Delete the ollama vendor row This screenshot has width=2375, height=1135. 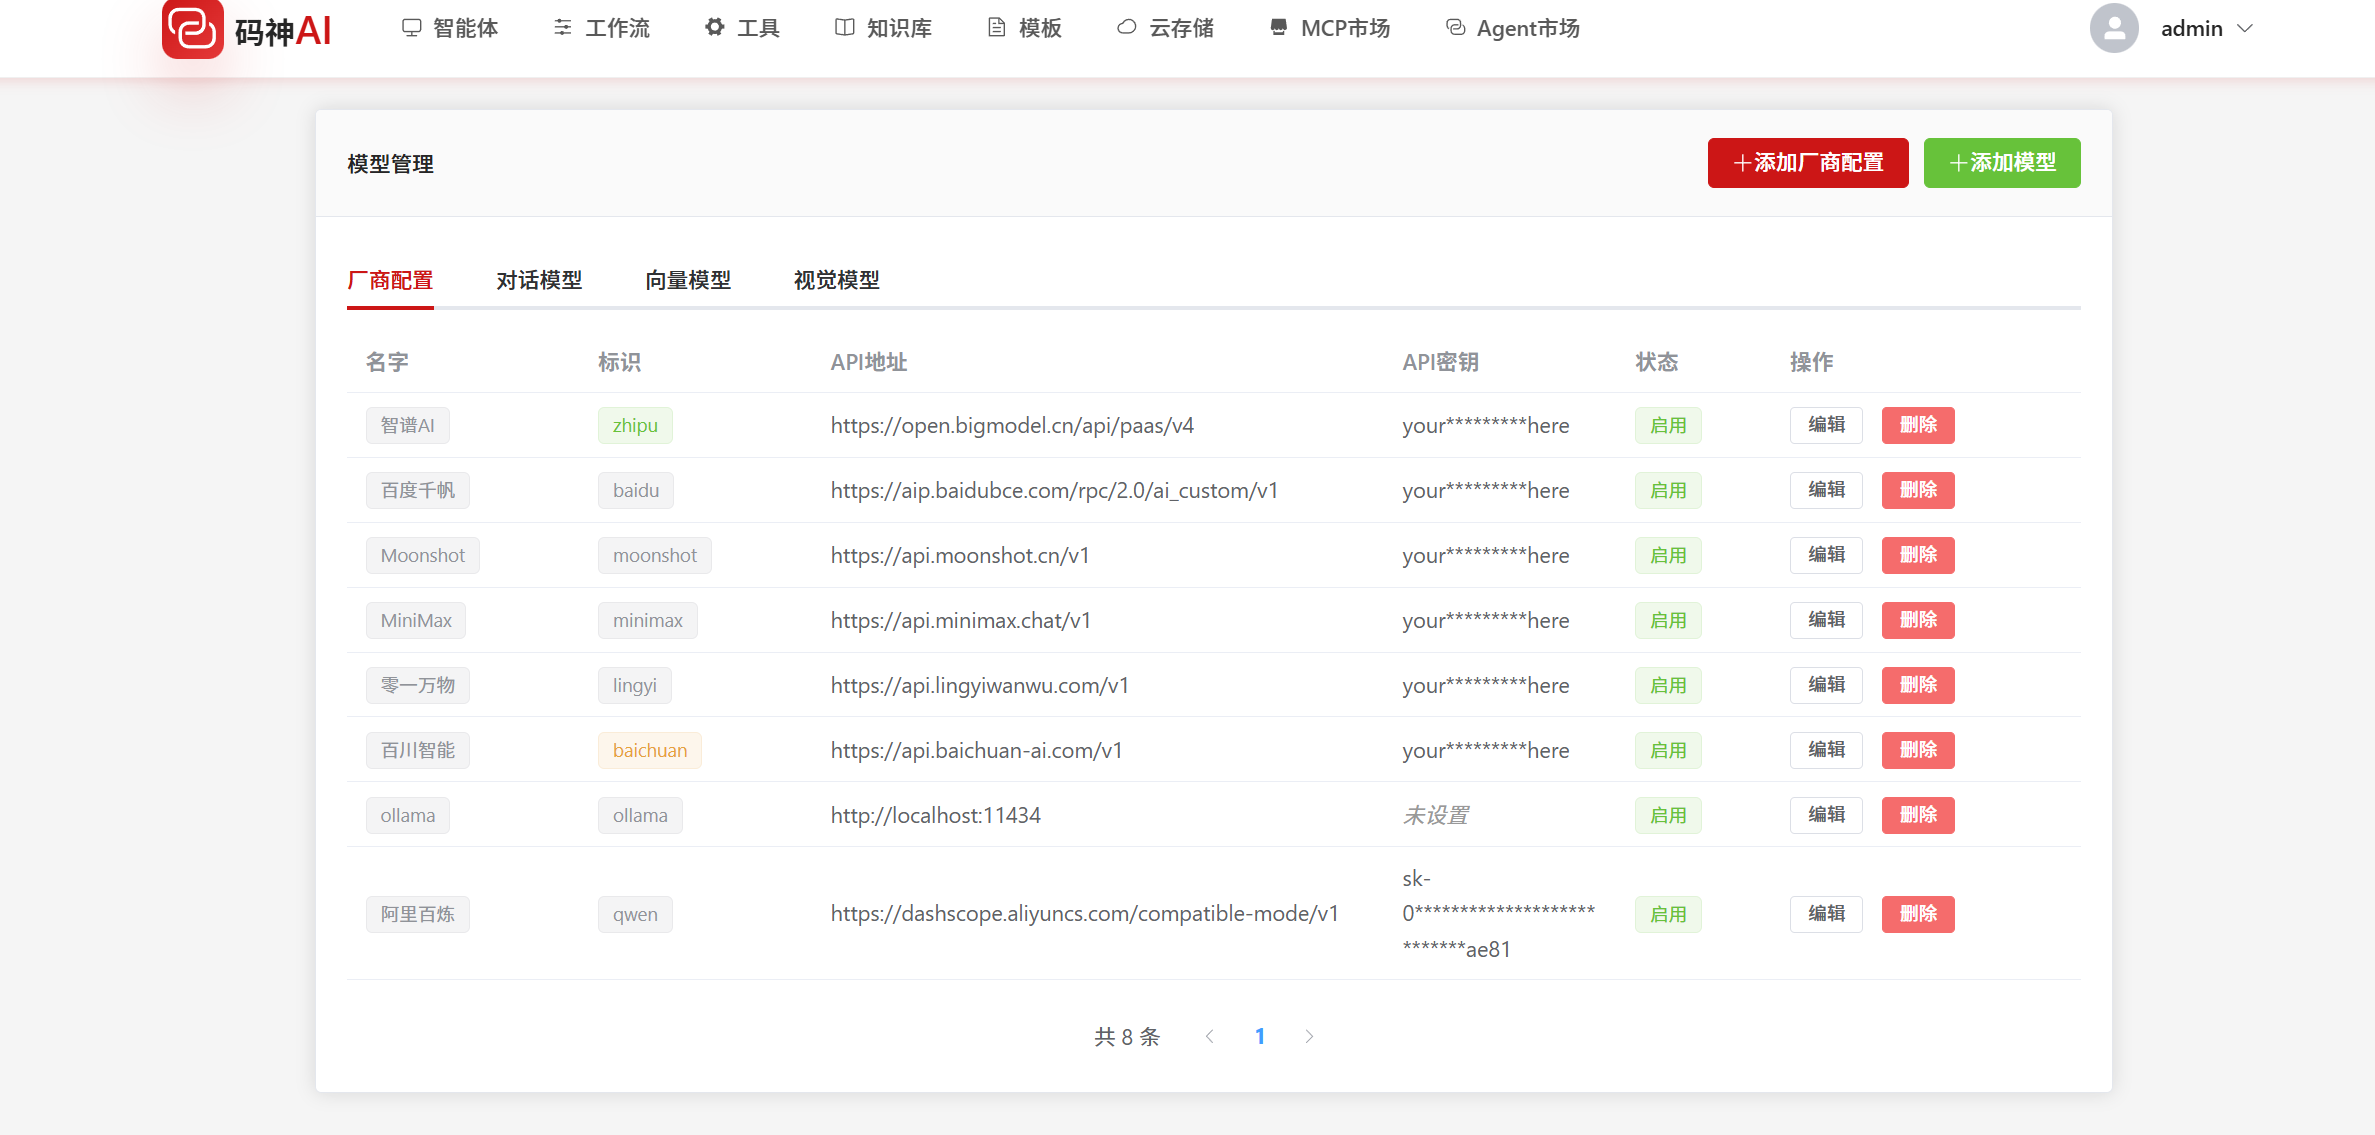[x=1917, y=815]
